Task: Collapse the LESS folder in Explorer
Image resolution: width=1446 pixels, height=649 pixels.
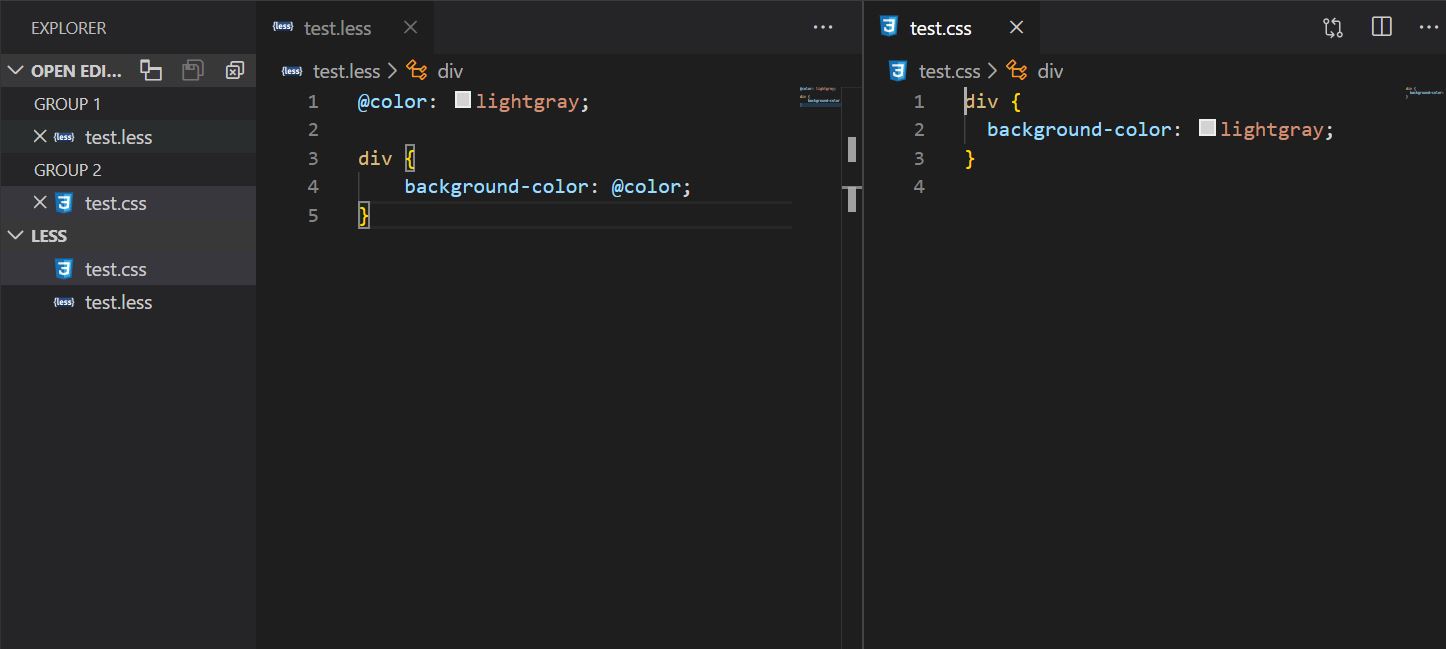Action: tap(15, 235)
